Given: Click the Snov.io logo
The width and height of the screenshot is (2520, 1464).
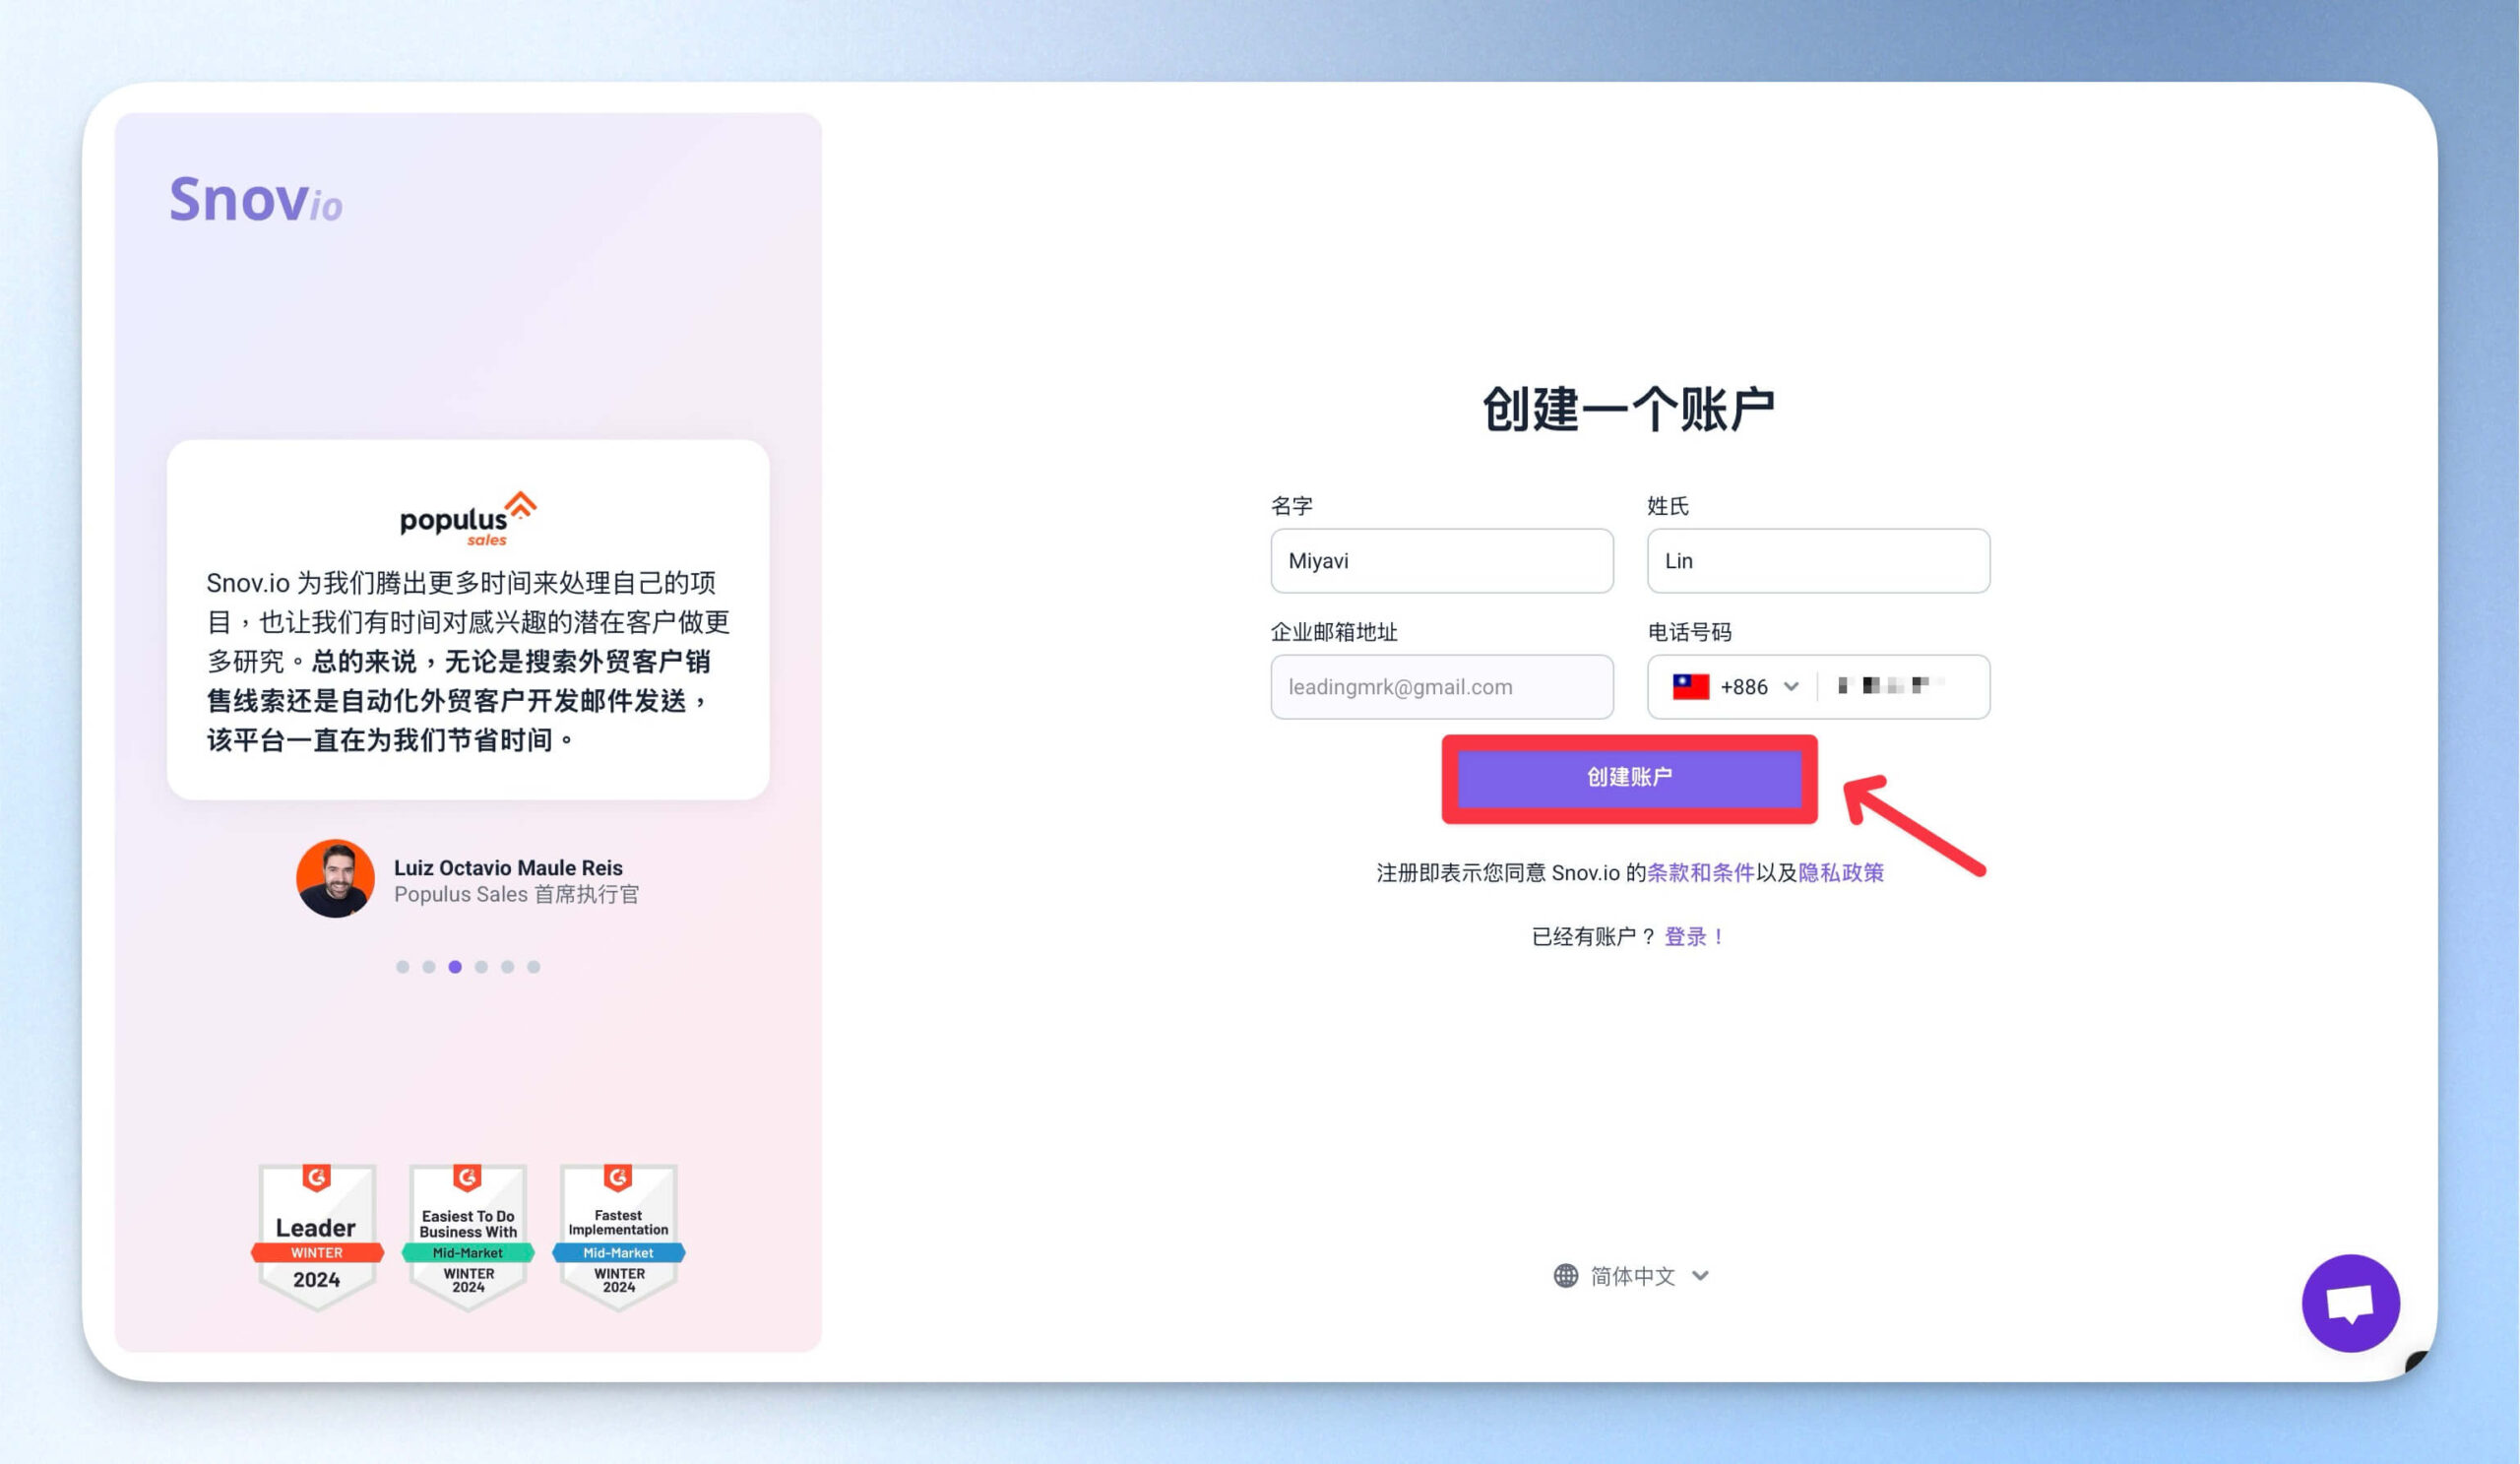Looking at the screenshot, I should [x=256, y=199].
